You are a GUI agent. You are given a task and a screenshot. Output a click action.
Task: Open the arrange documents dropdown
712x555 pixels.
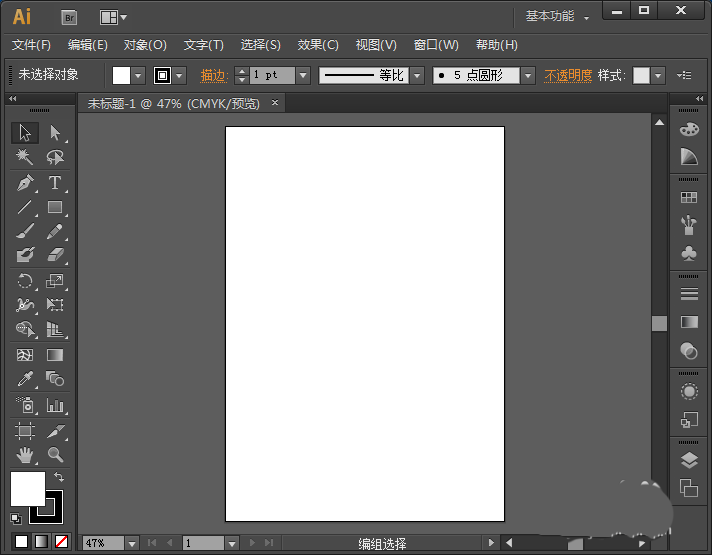(113, 18)
